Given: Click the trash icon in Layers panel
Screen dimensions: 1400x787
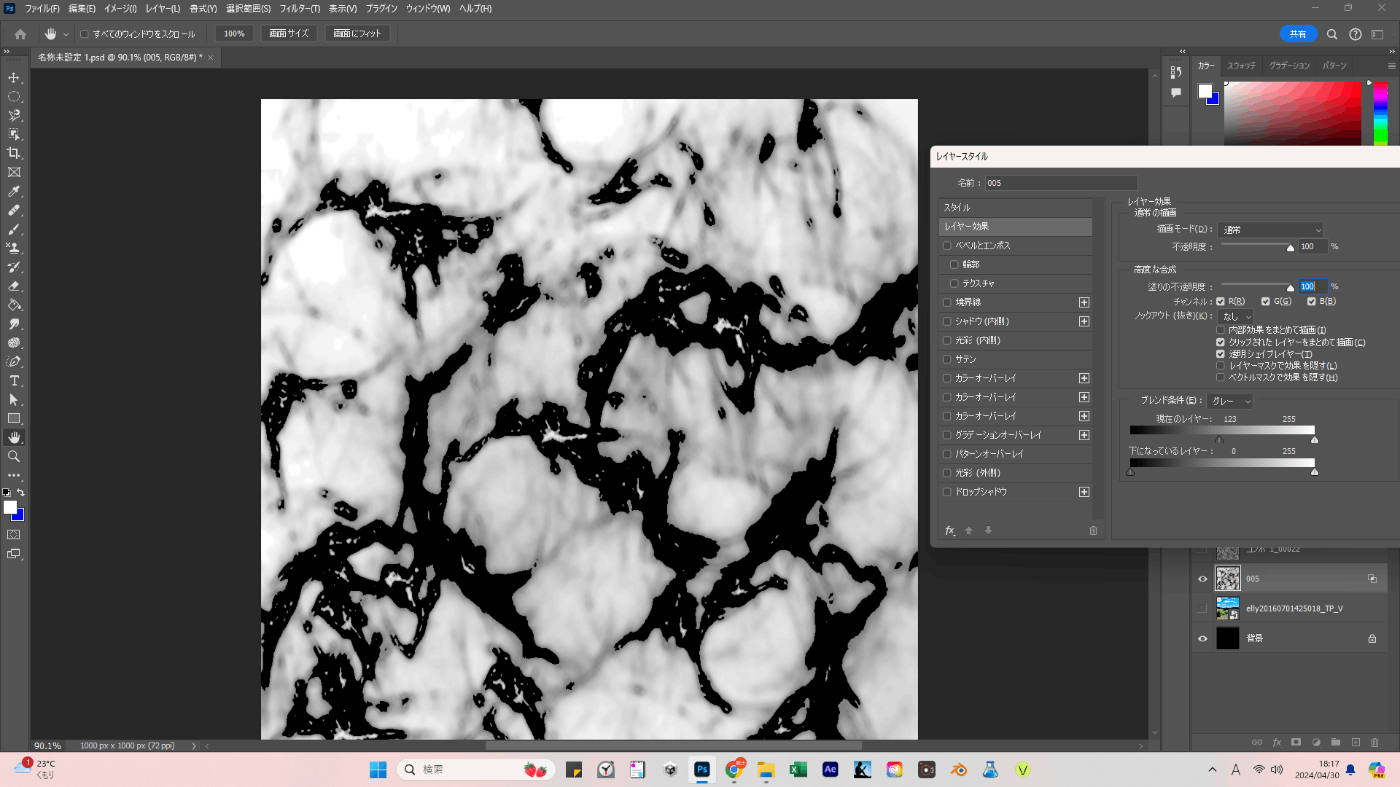Looking at the screenshot, I should coord(1376,742).
